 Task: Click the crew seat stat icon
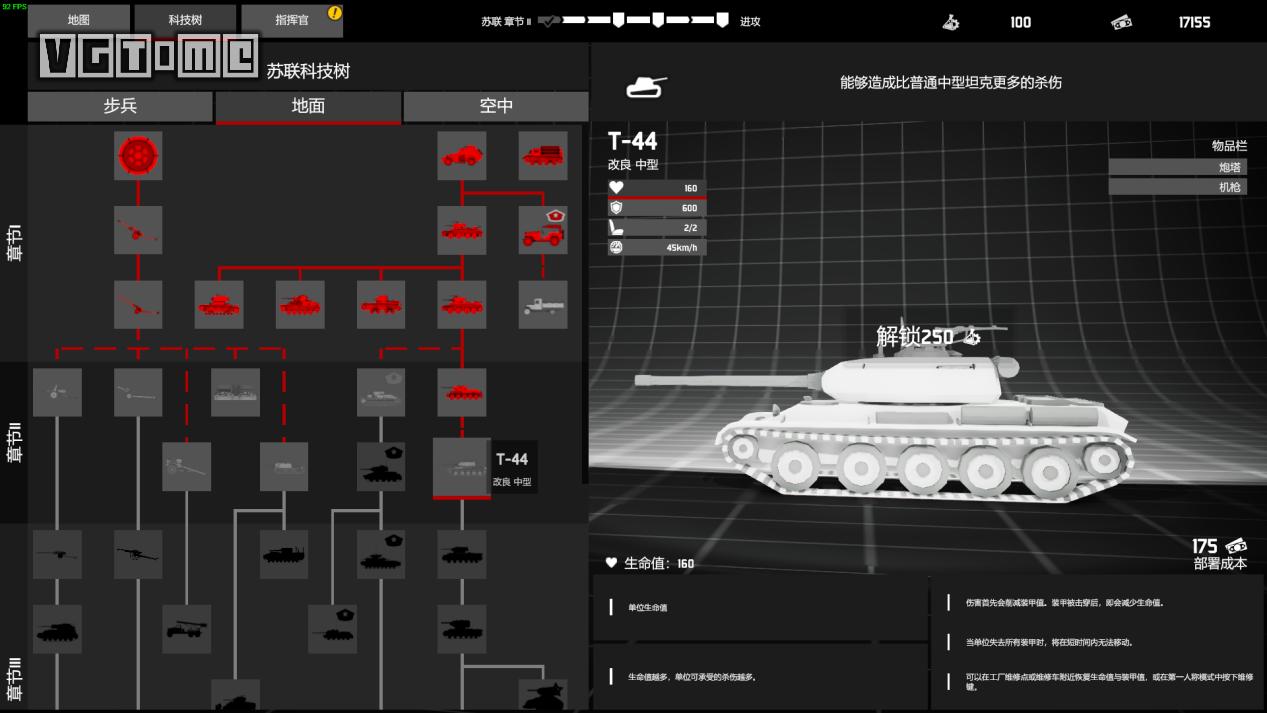click(616, 228)
